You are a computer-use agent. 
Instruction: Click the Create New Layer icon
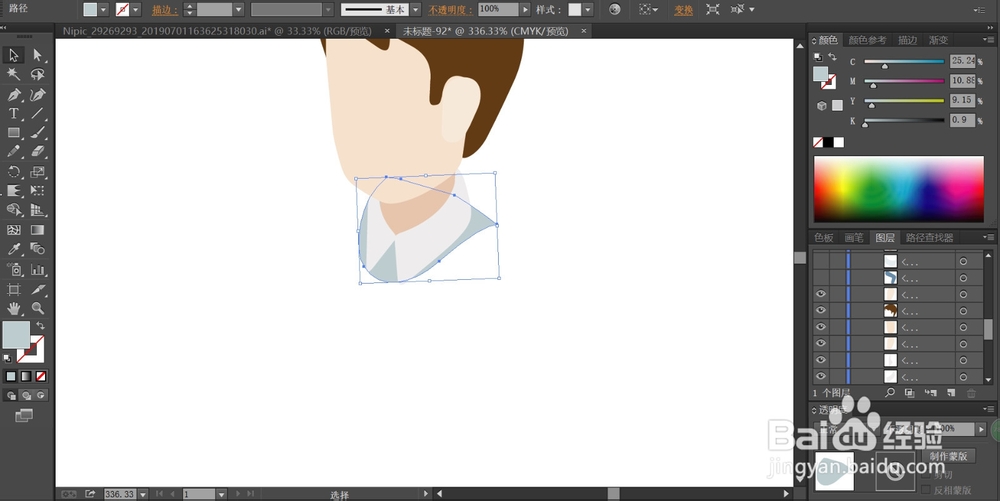coord(951,393)
